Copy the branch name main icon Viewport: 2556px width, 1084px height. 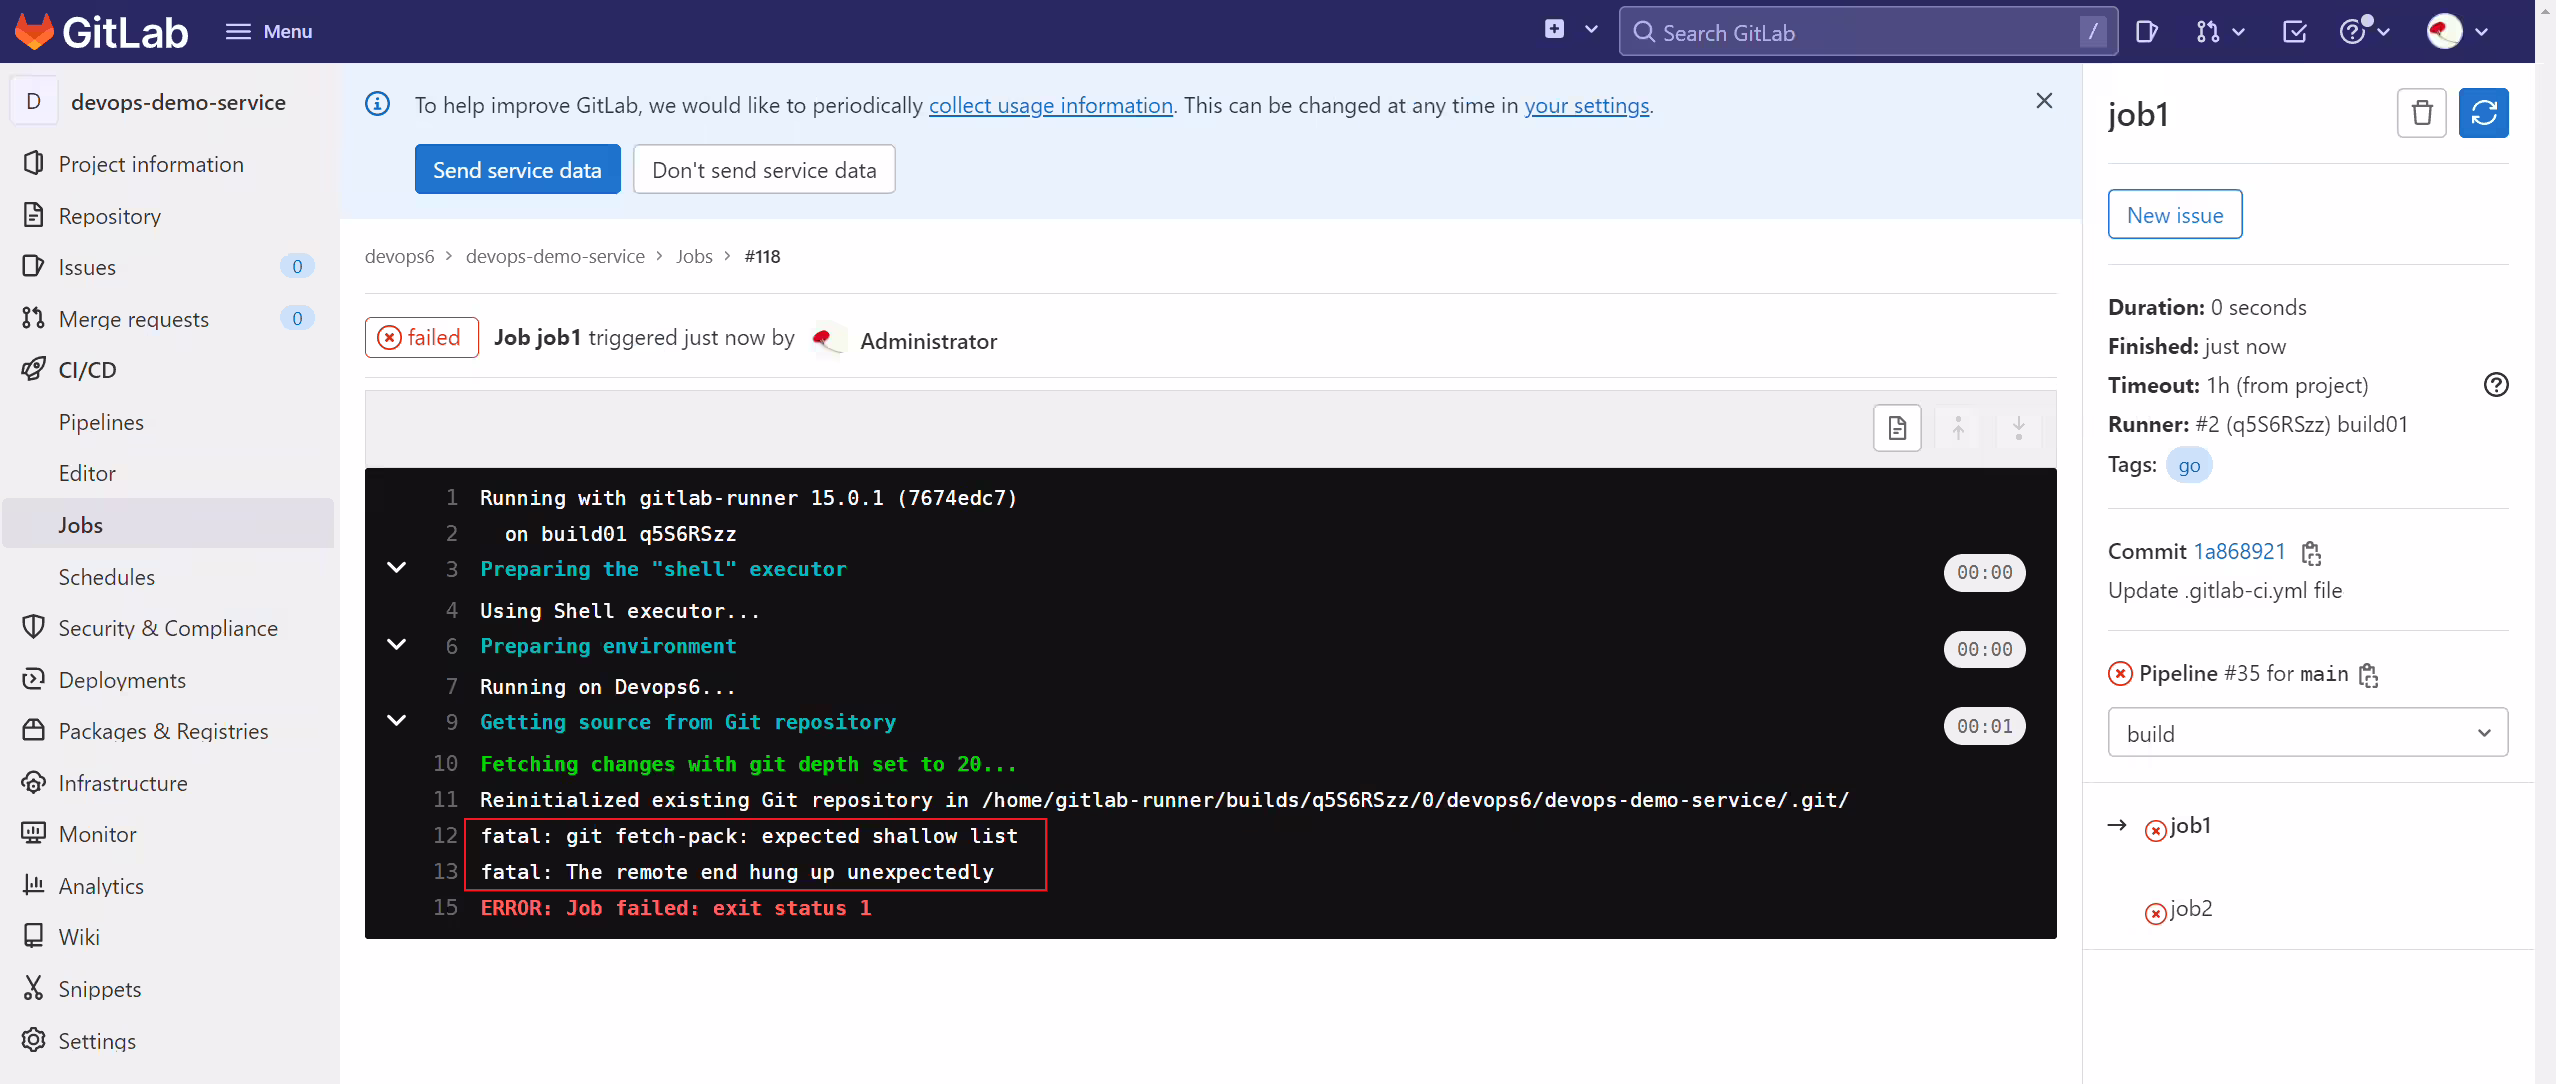(2368, 675)
